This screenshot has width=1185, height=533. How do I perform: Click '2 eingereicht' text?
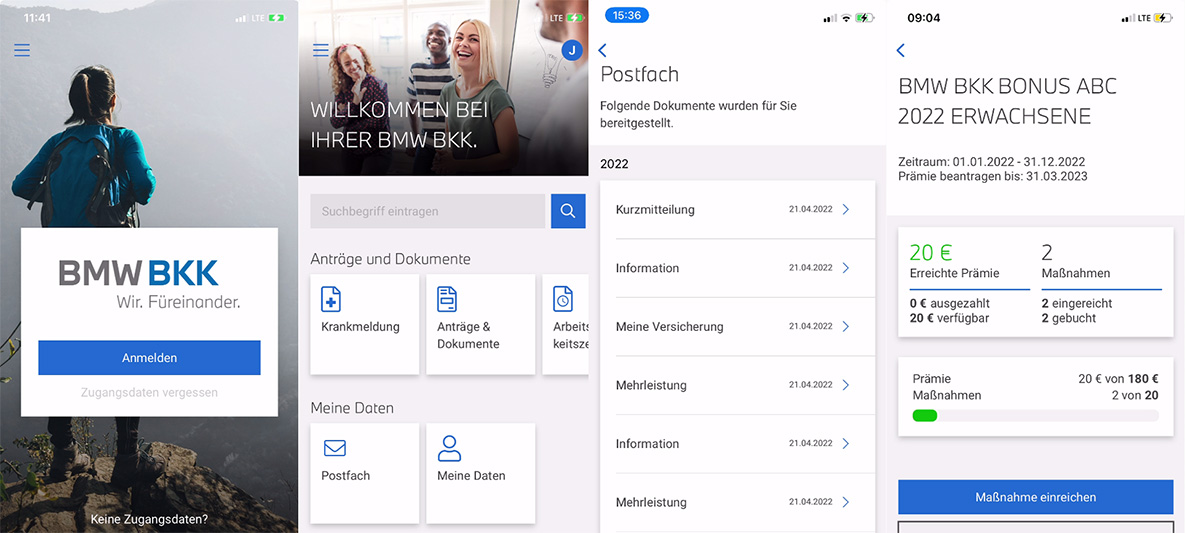click(1076, 303)
